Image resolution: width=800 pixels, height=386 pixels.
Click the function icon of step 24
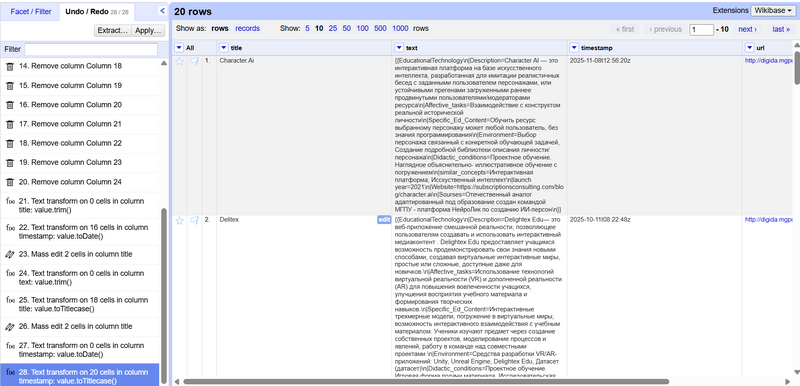click(x=10, y=273)
